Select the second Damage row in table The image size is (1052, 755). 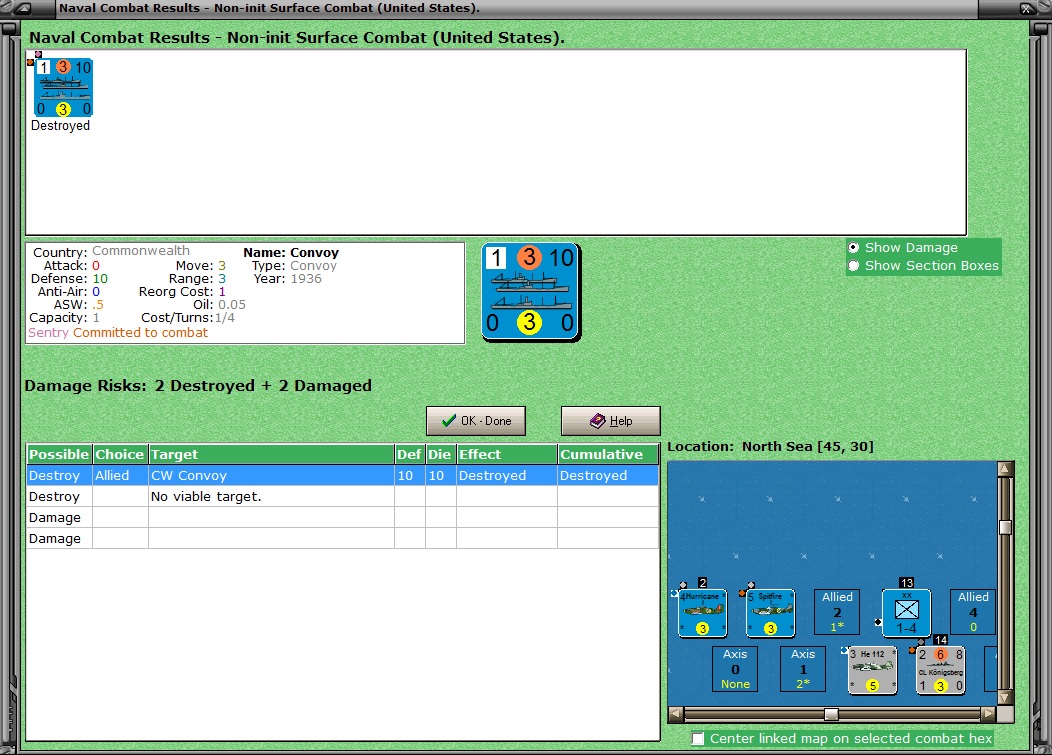pyautogui.click(x=342, y=538)
